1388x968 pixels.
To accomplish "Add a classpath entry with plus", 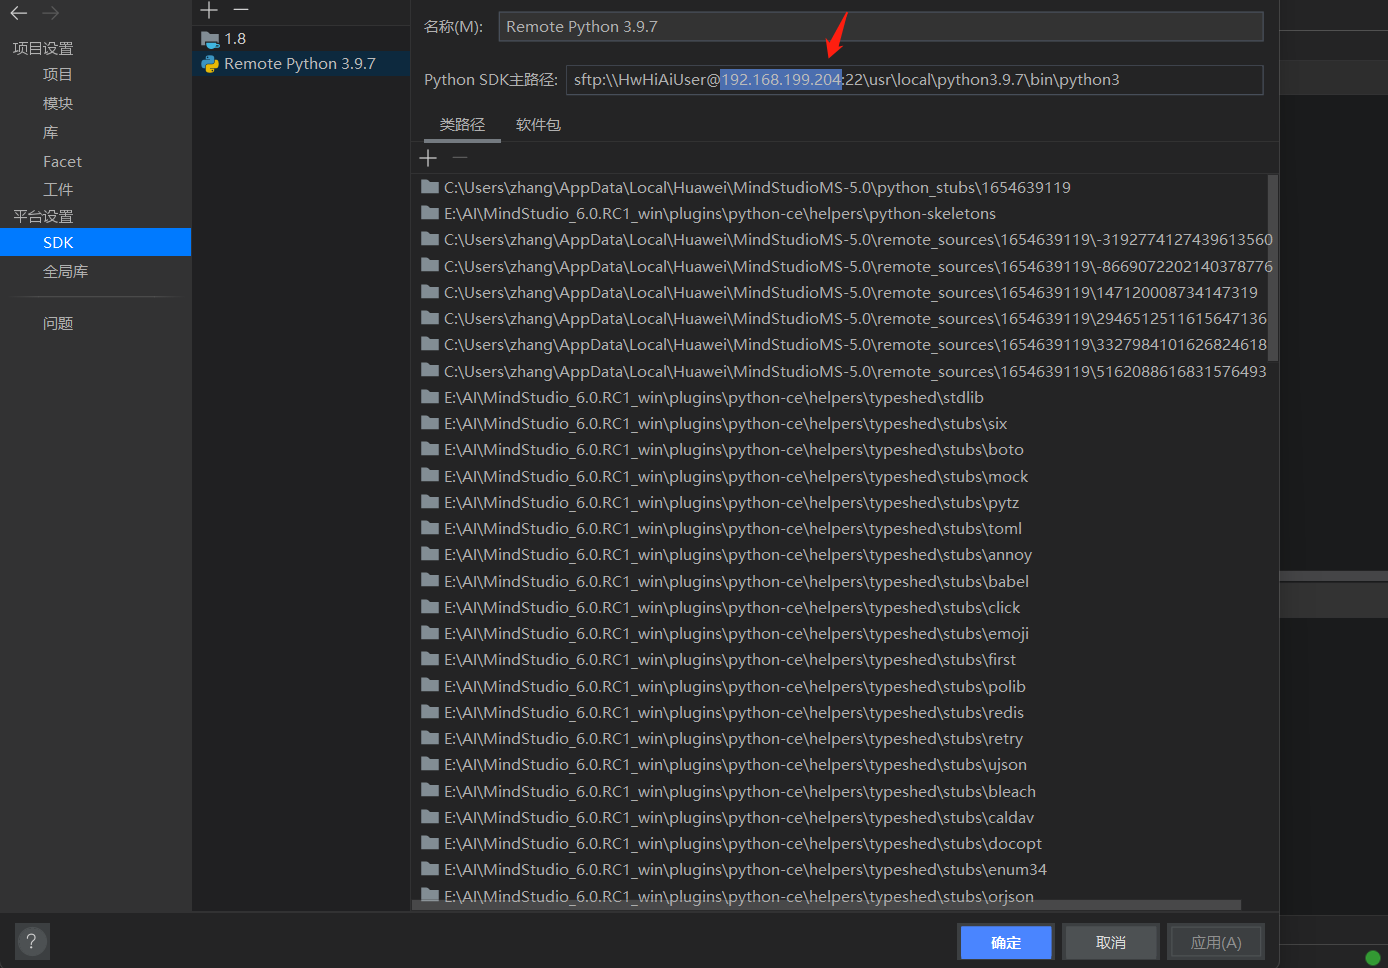I will tap(428, 158).
